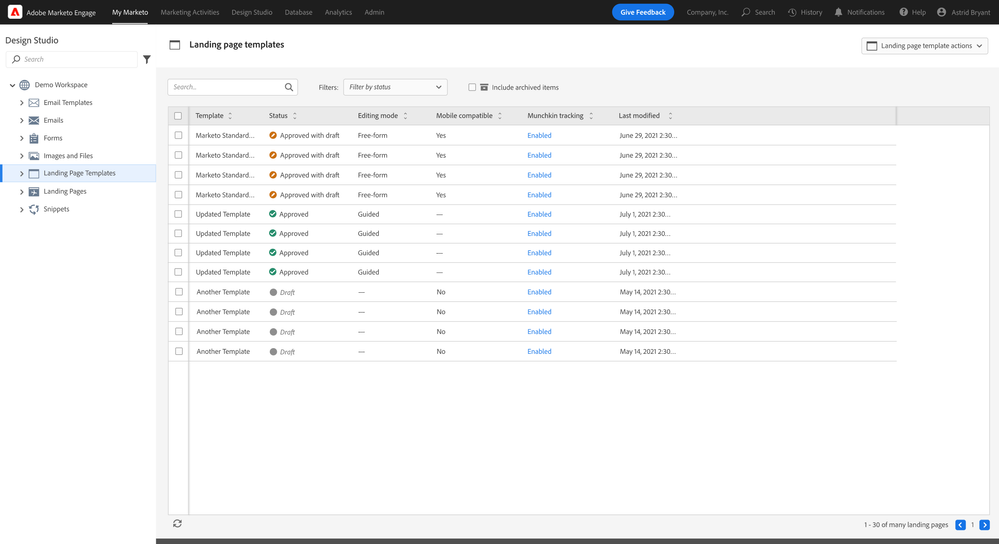Viewport: 999px width, 544px height.
Task: Click the archive box icon near Include archived
Action: (484, 87)
